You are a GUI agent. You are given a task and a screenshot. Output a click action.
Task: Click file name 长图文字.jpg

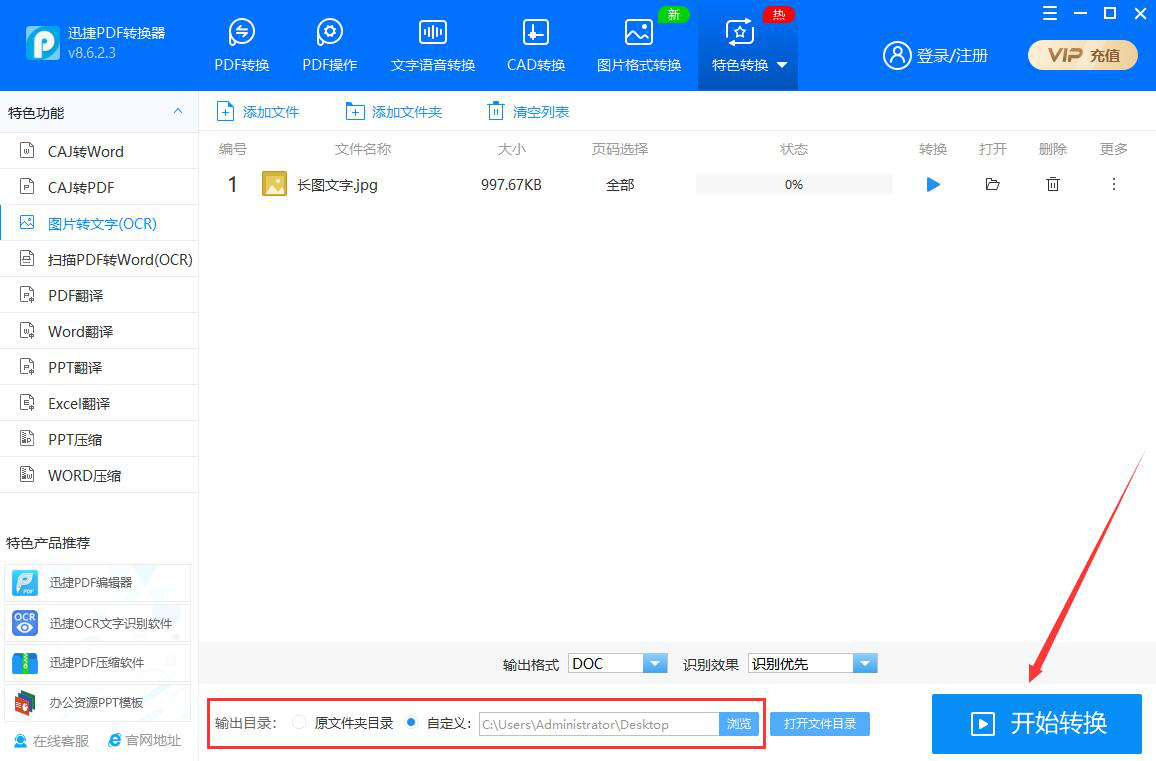pos(338,184)
